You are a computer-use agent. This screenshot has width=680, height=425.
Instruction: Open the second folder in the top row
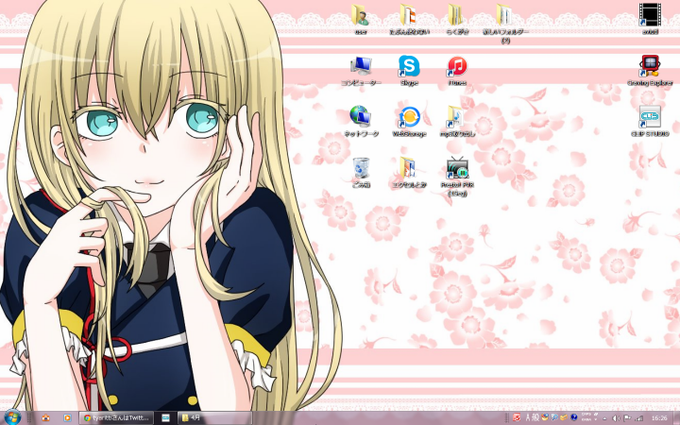point(409,19)
